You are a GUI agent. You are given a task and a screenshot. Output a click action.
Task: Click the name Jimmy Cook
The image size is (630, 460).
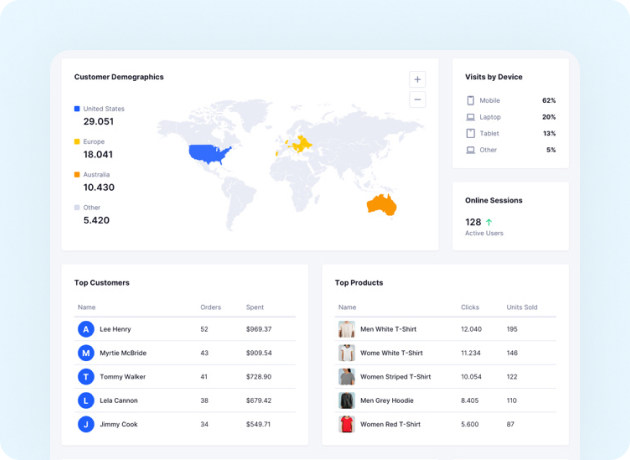pyautogui.click(x=119, y=424)
